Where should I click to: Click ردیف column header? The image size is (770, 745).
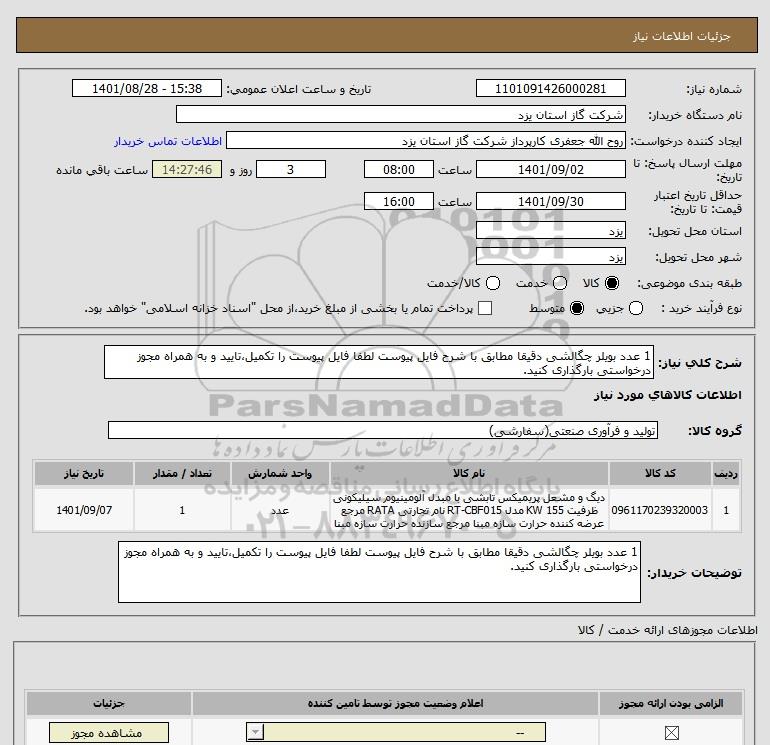(x=726, y=473)
